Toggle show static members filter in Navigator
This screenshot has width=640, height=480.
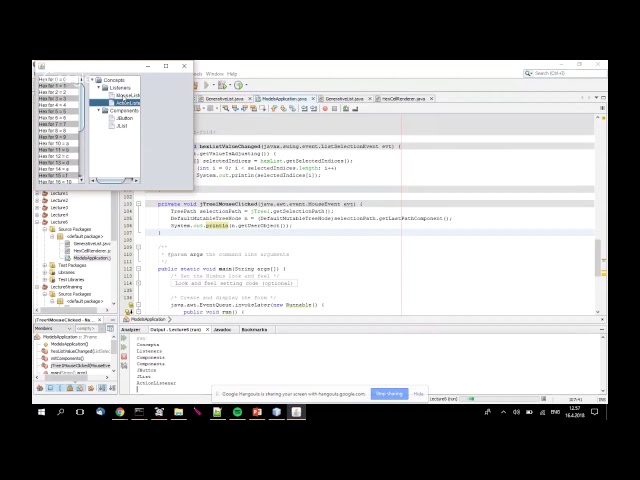click(60, 388)
